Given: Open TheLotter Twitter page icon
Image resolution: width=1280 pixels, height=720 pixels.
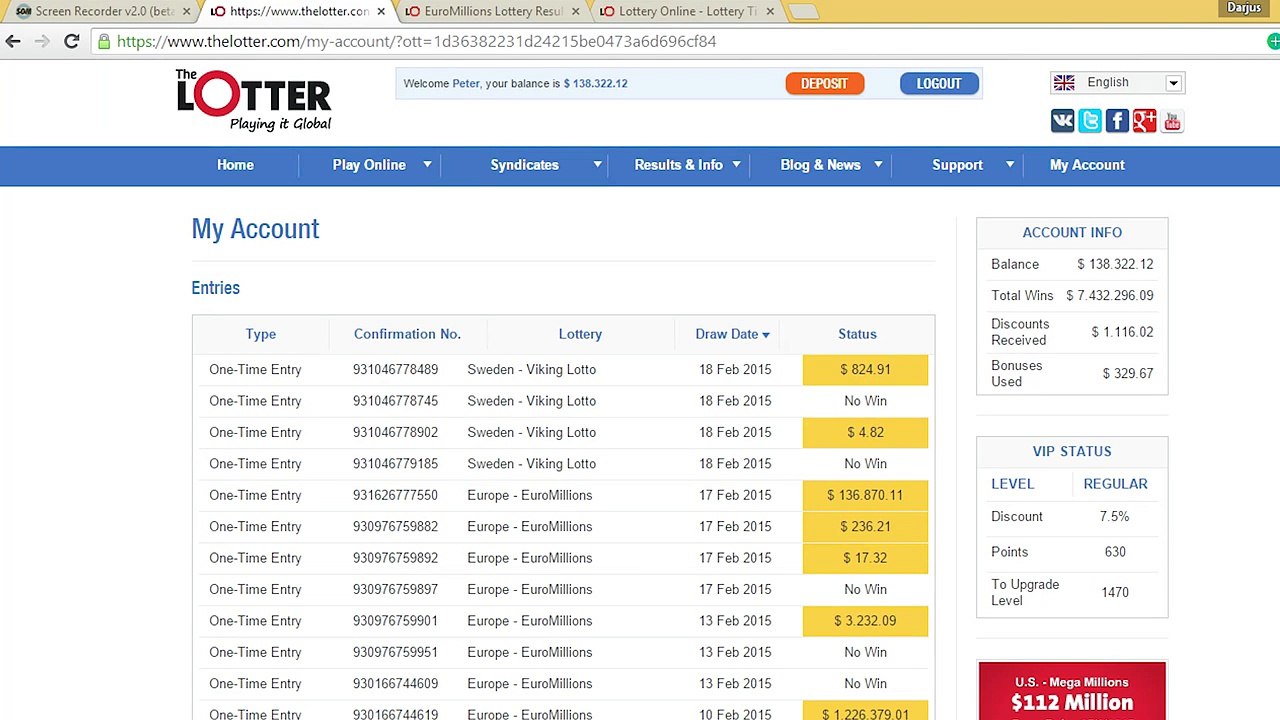Looking at the screenshot, I should (1090, 121).
